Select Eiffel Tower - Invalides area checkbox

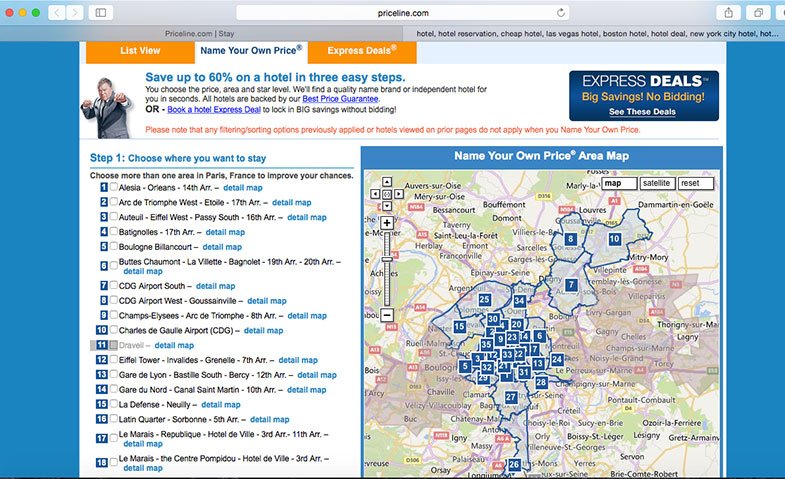pyautogui.click(x=114, y=360)
